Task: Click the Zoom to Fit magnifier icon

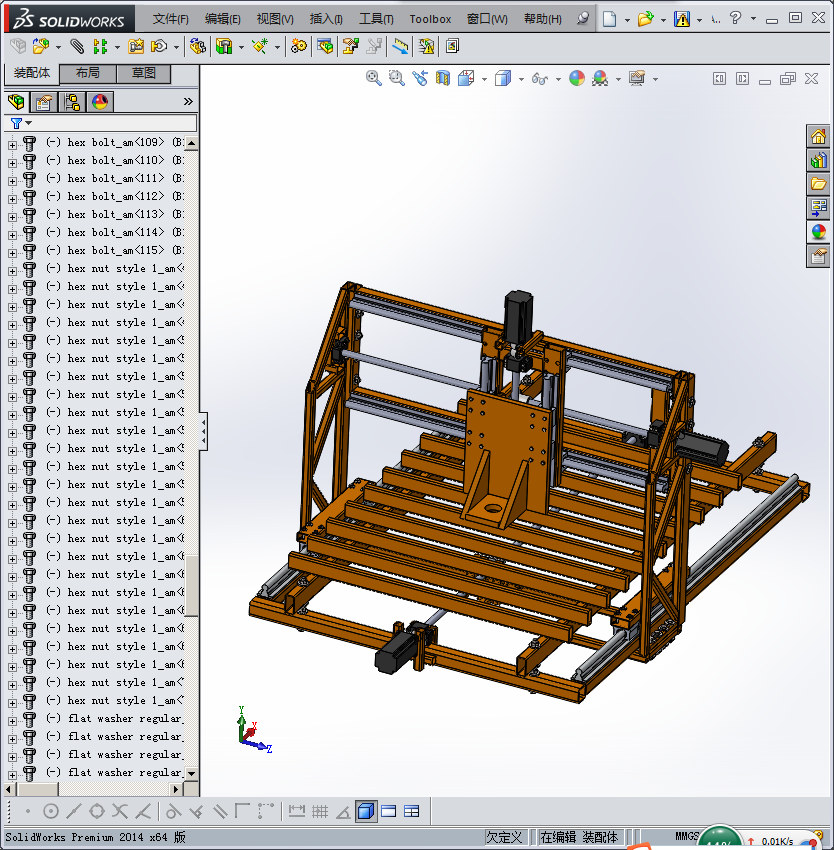Action: (x=373, y=78)
